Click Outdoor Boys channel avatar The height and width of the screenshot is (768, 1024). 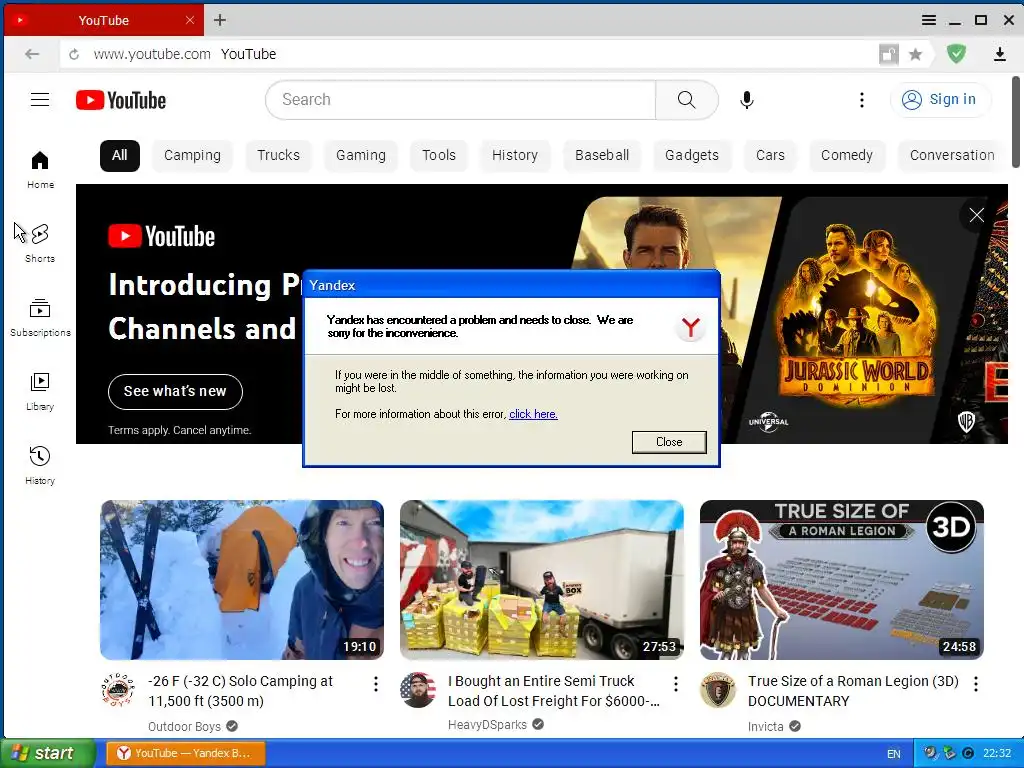click(118, 690)
